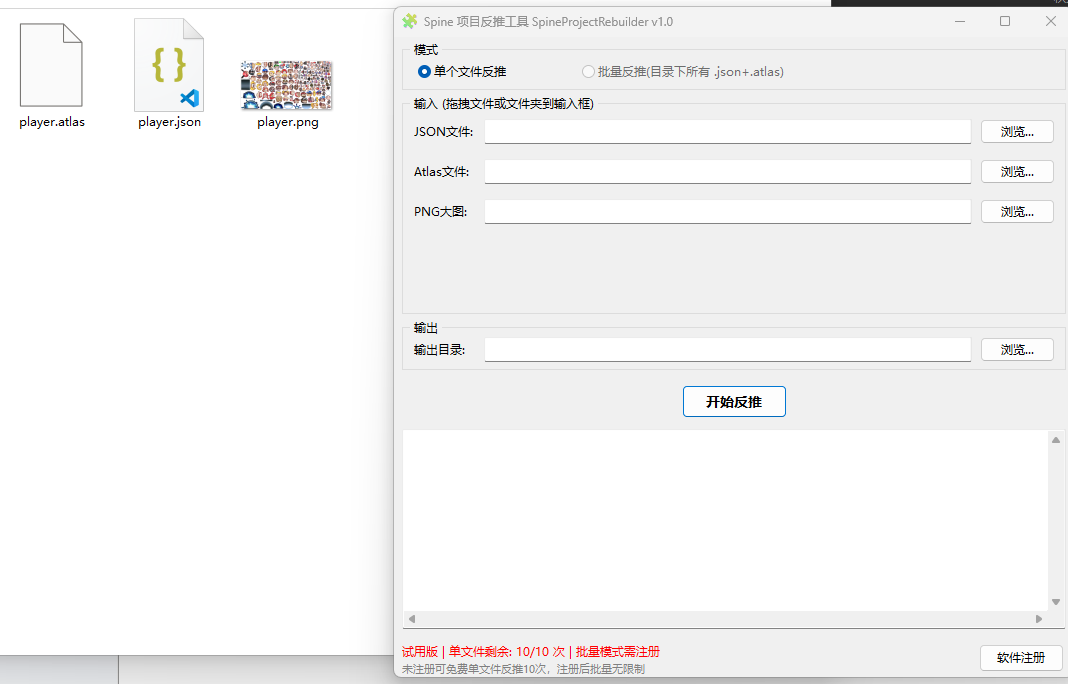The width and height of the screenshot is (1068, 684).
Task: Browse for 输出目录 with 浏览
Action: point(1017,349)
